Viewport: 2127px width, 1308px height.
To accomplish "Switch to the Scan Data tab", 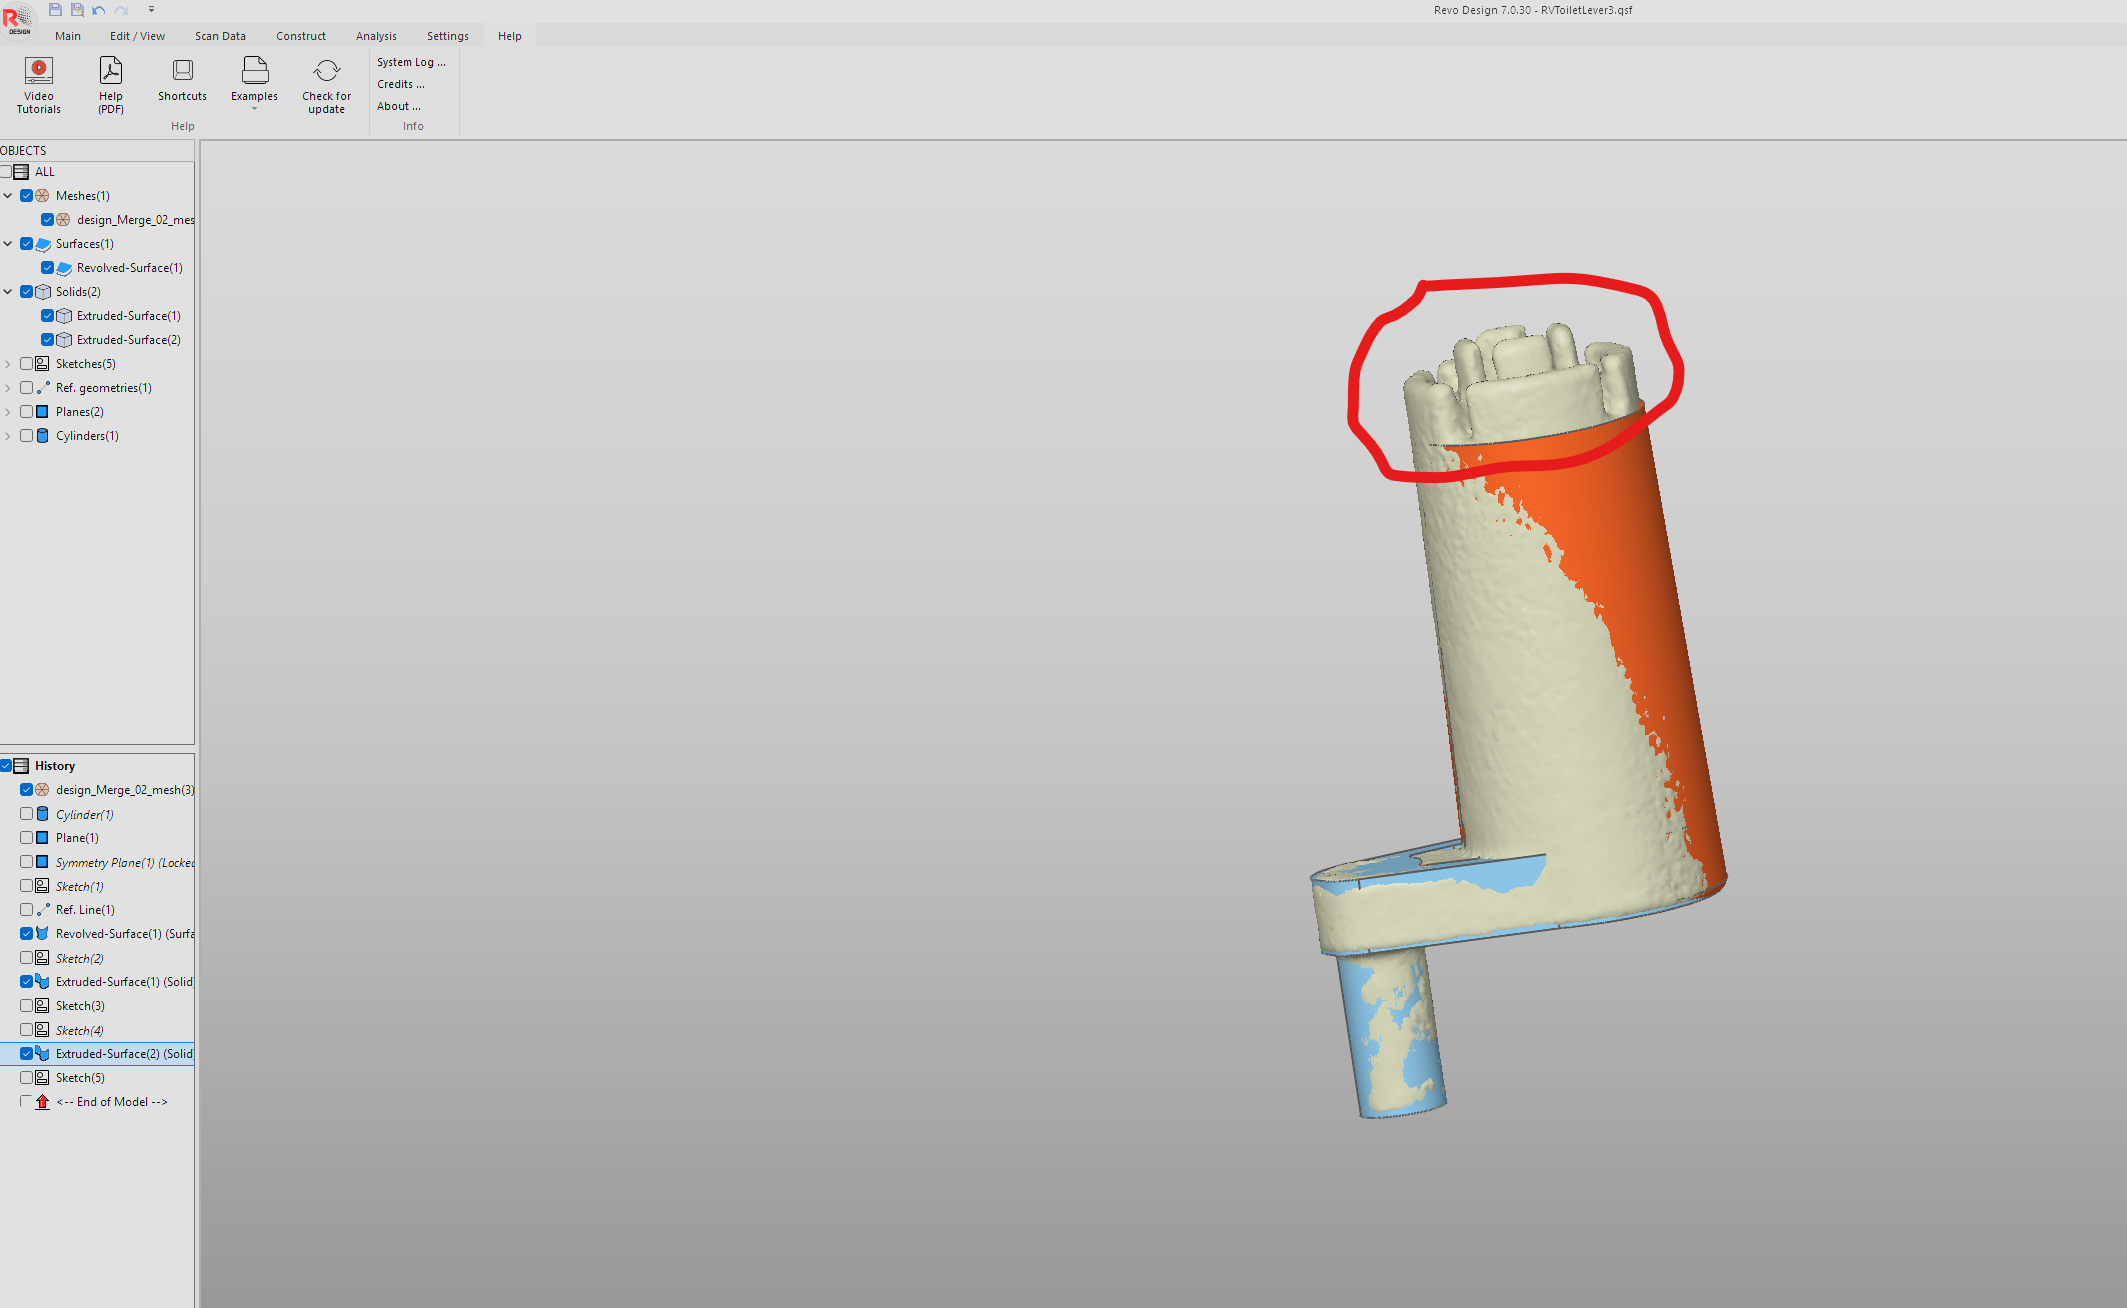I will coord(220,36).
